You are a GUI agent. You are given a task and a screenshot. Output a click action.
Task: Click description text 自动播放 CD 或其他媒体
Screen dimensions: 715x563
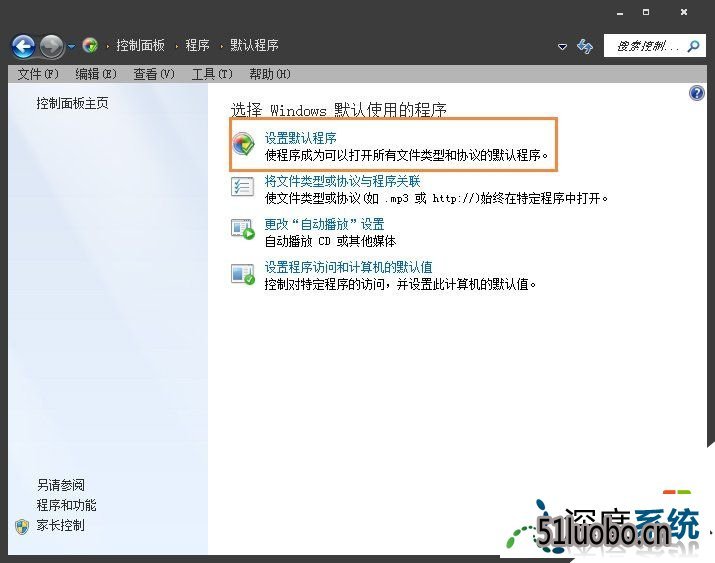tap(330, 241)
